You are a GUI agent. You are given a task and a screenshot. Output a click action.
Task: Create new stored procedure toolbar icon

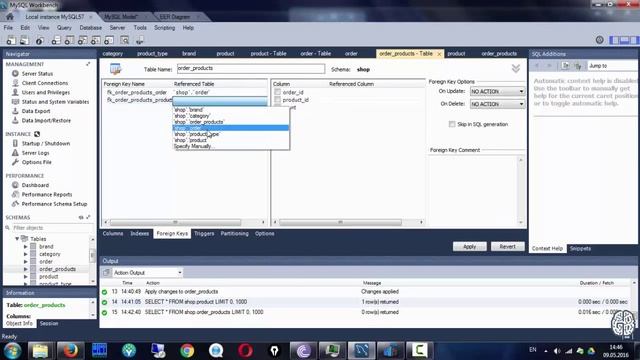coord(96,40)
